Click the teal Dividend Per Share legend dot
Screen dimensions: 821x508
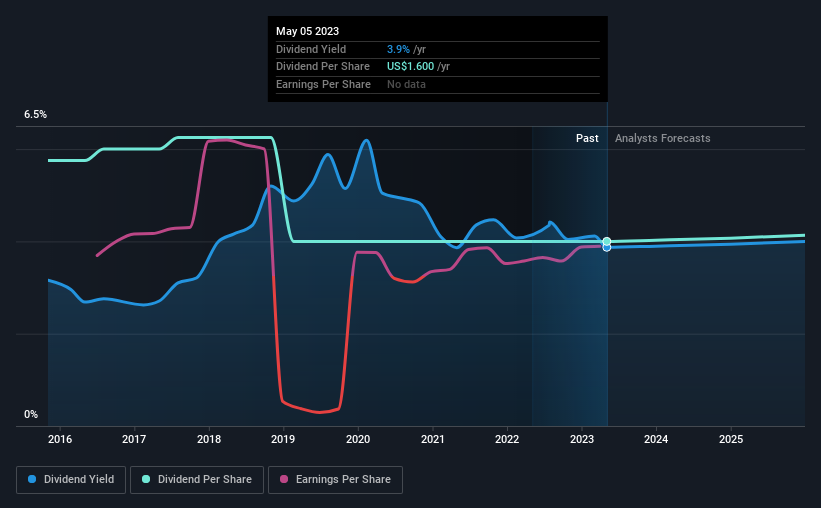146,479
